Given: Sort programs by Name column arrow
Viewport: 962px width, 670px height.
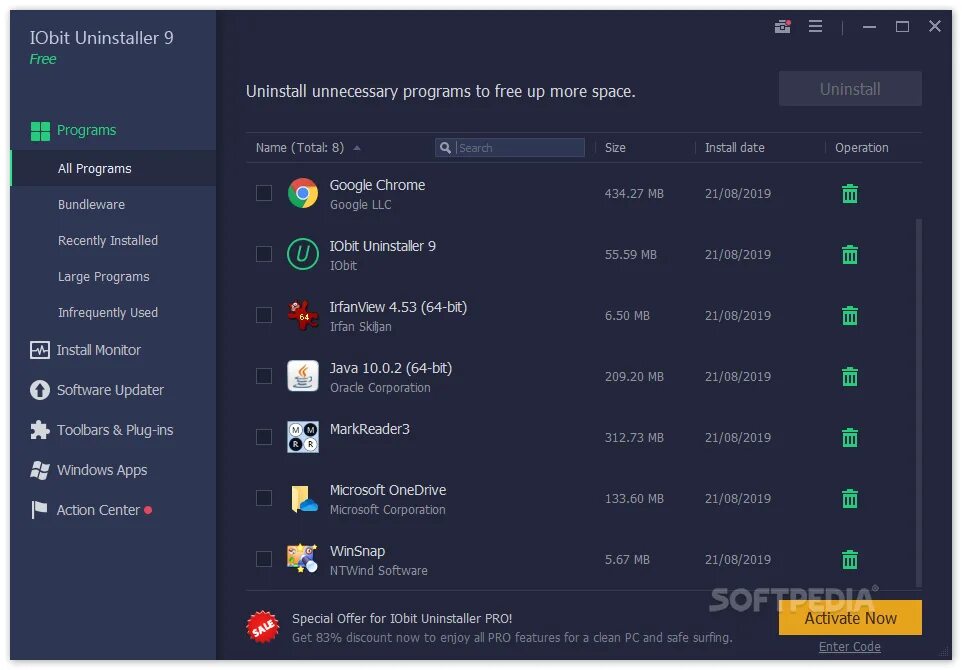Looking at the screenshot, I should coord(357,148).
